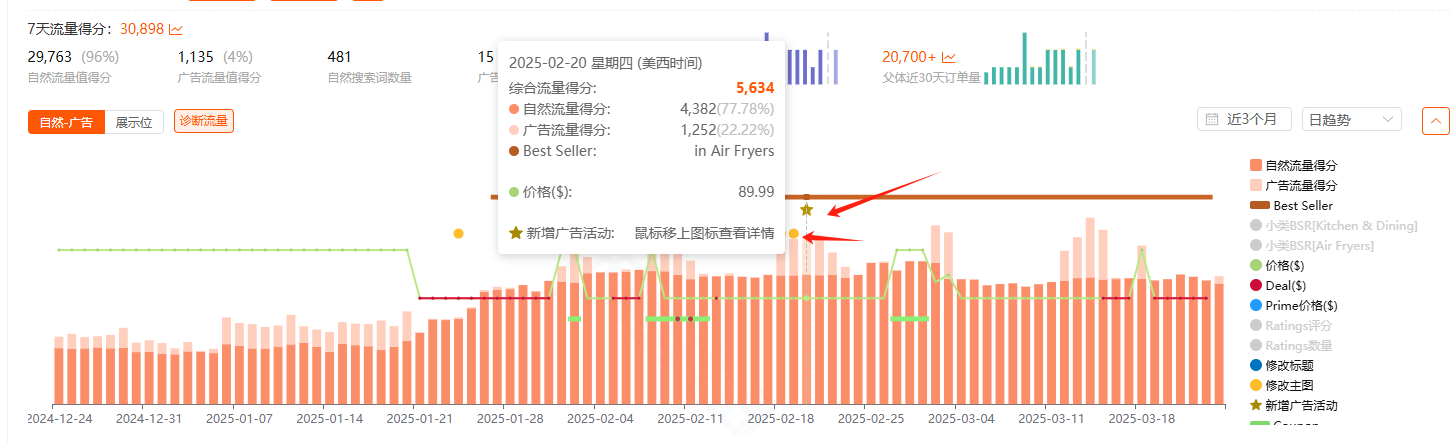Toggle 修改标题 legend entry
Image resolution: width=1452 pixels, height=442 pixels.
[1281, 365]
